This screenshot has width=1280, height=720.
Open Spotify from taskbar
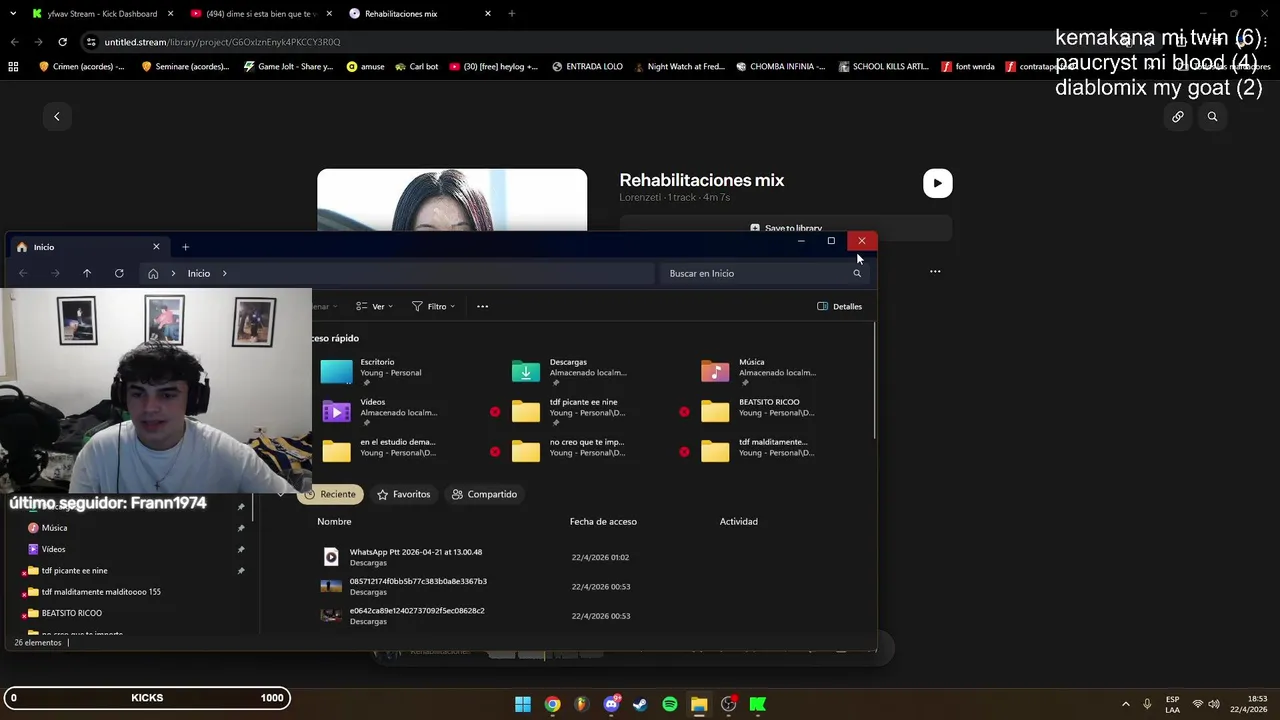(670, 704)
